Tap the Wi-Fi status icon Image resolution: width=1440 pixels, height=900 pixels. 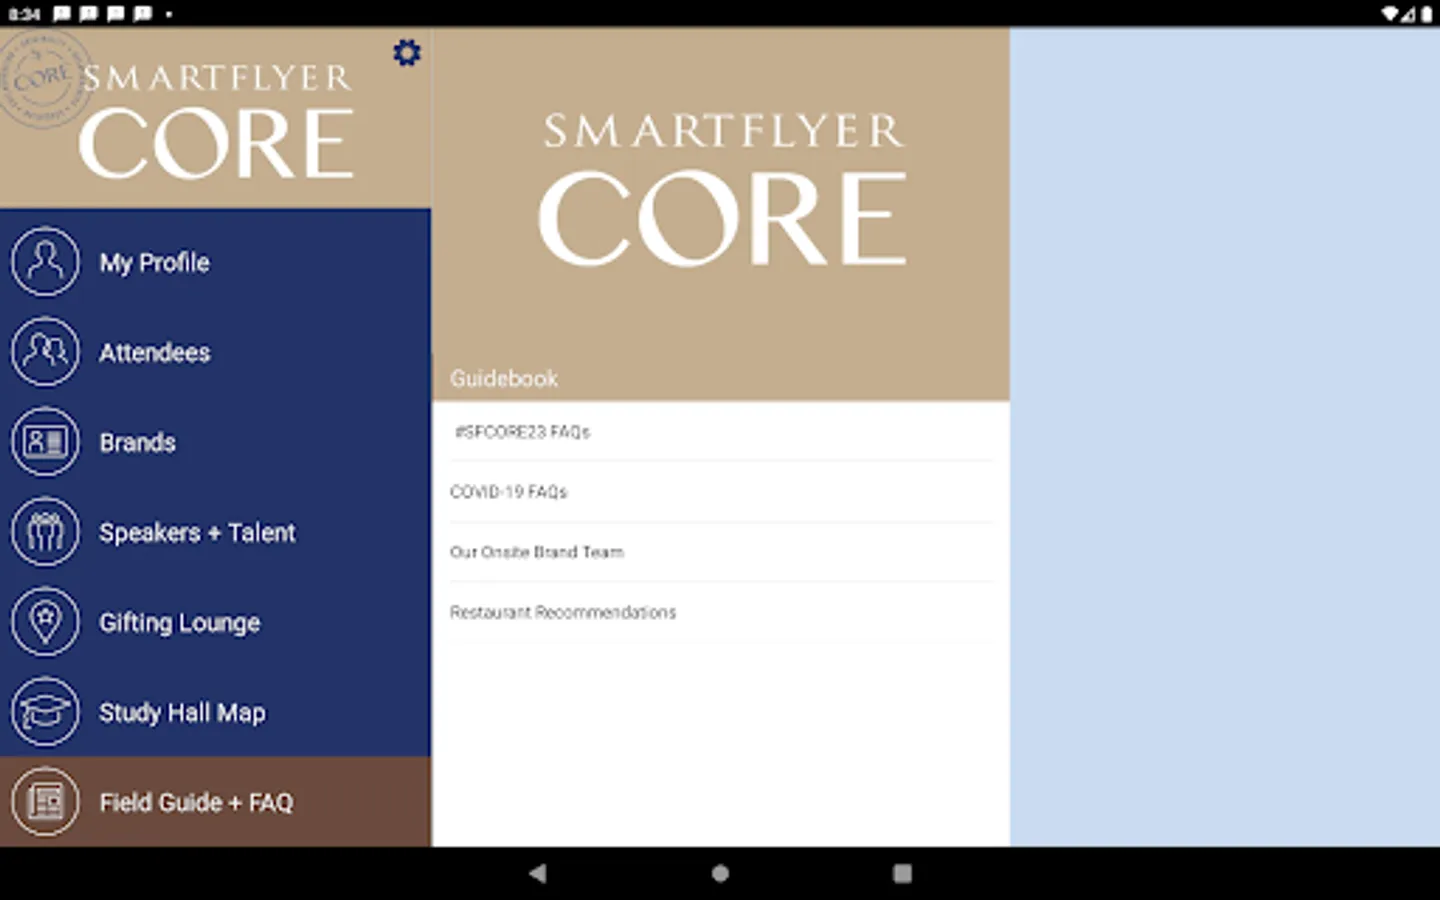(1391, 14)
